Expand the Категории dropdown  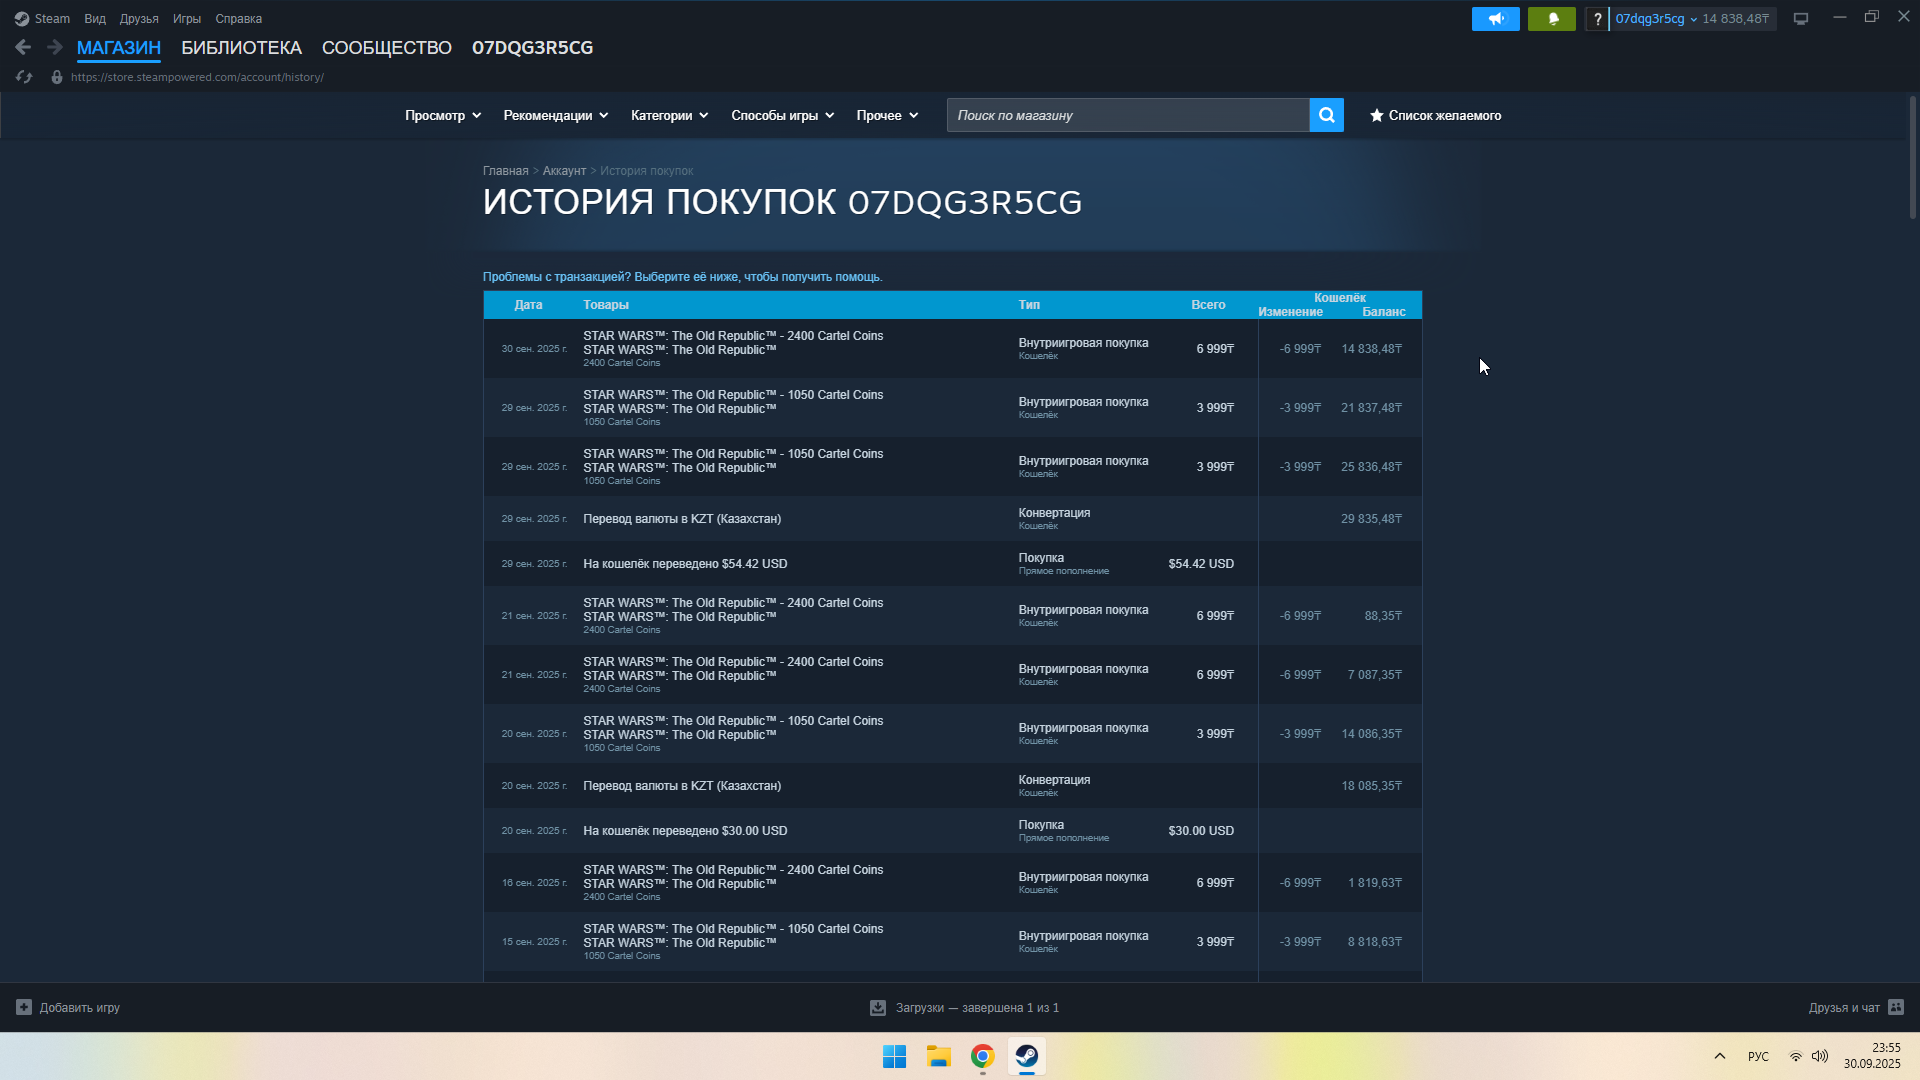coord(669,116)
